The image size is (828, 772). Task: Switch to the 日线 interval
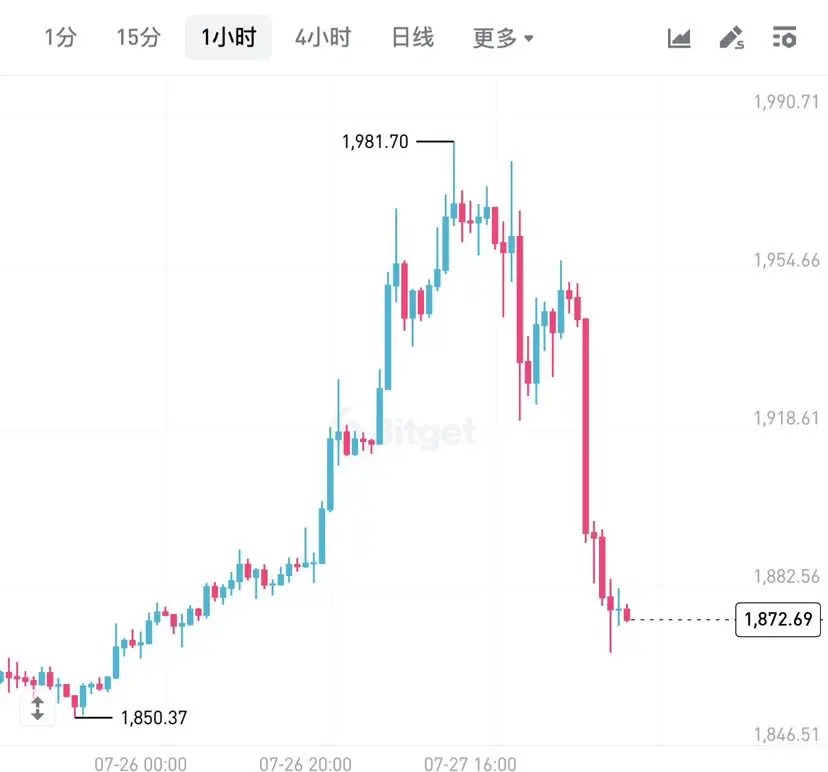(x=412, y=37)
